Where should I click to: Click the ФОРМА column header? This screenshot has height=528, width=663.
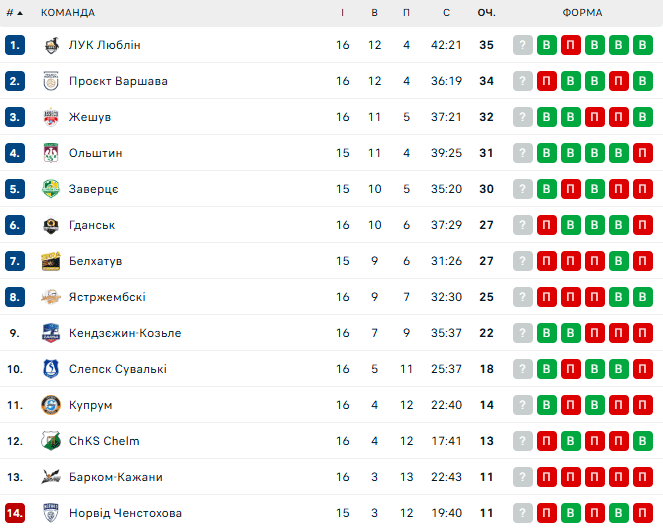(582, 12)
